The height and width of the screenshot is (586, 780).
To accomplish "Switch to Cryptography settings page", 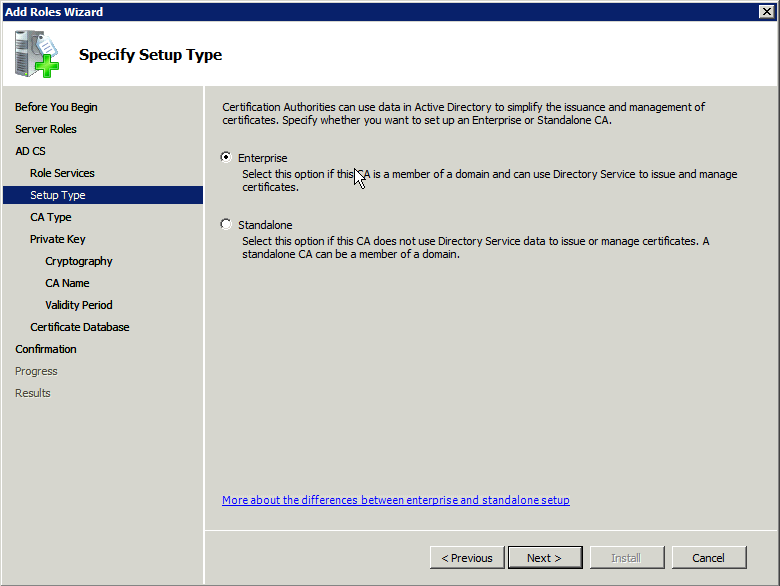I will [x=79, y=261].
